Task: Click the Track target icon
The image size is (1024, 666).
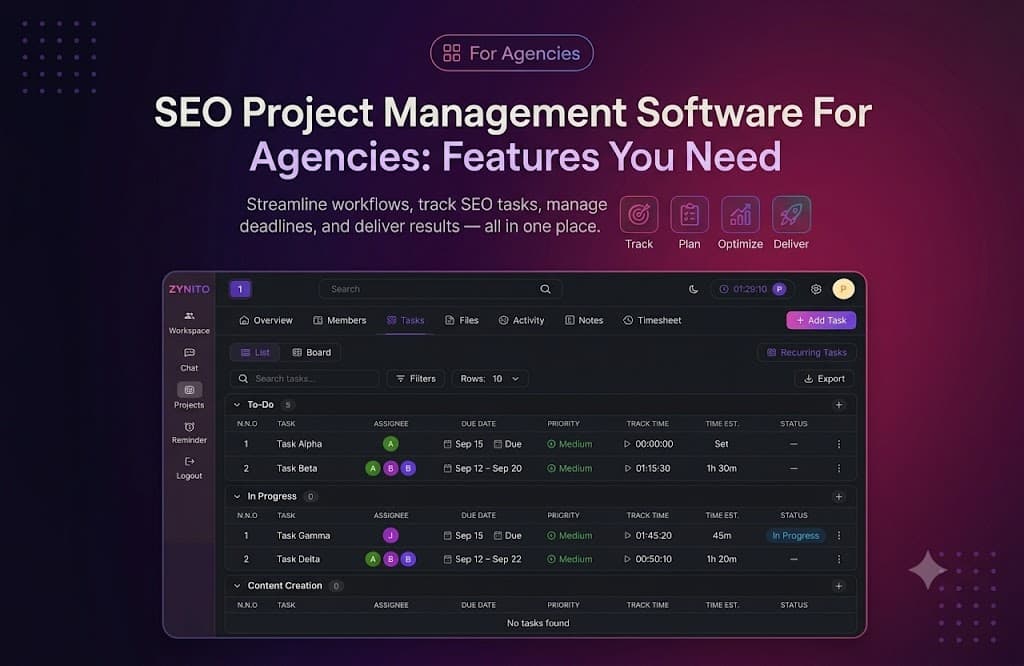Action: [x=638, y=214]
